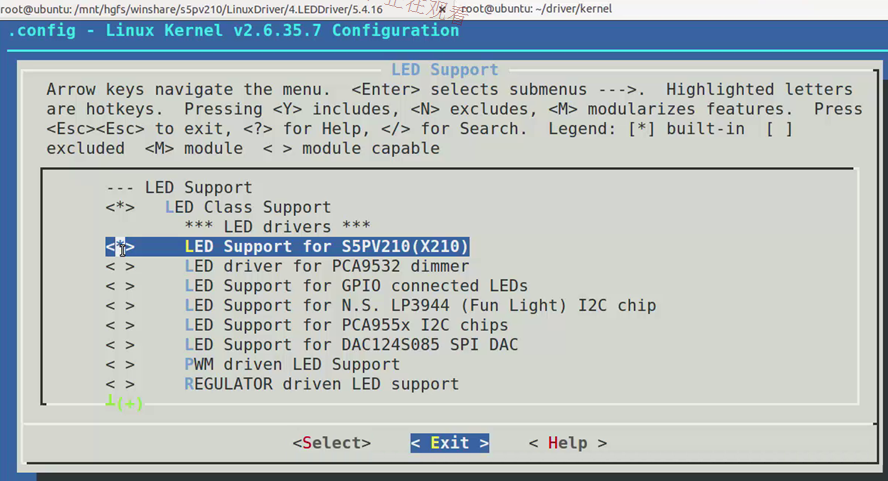This screenshot has width=888, height=481.
Task: Select PWM driven LED Support entry
Action: 292,365
